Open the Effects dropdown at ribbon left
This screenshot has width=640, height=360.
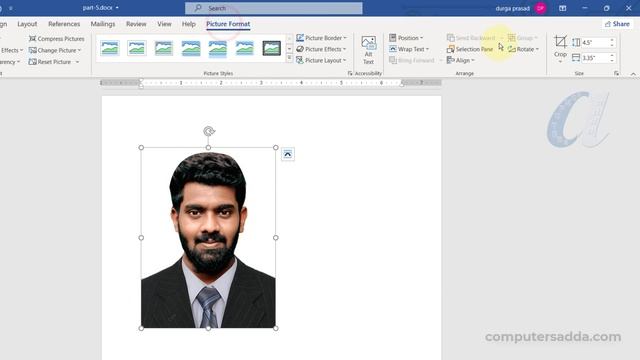coord(12,50)
